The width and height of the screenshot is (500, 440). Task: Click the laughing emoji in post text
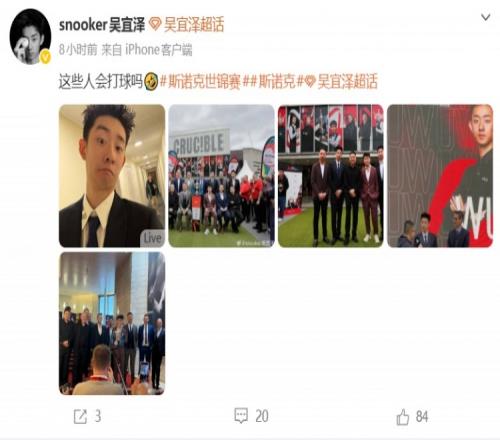point(151,82)
